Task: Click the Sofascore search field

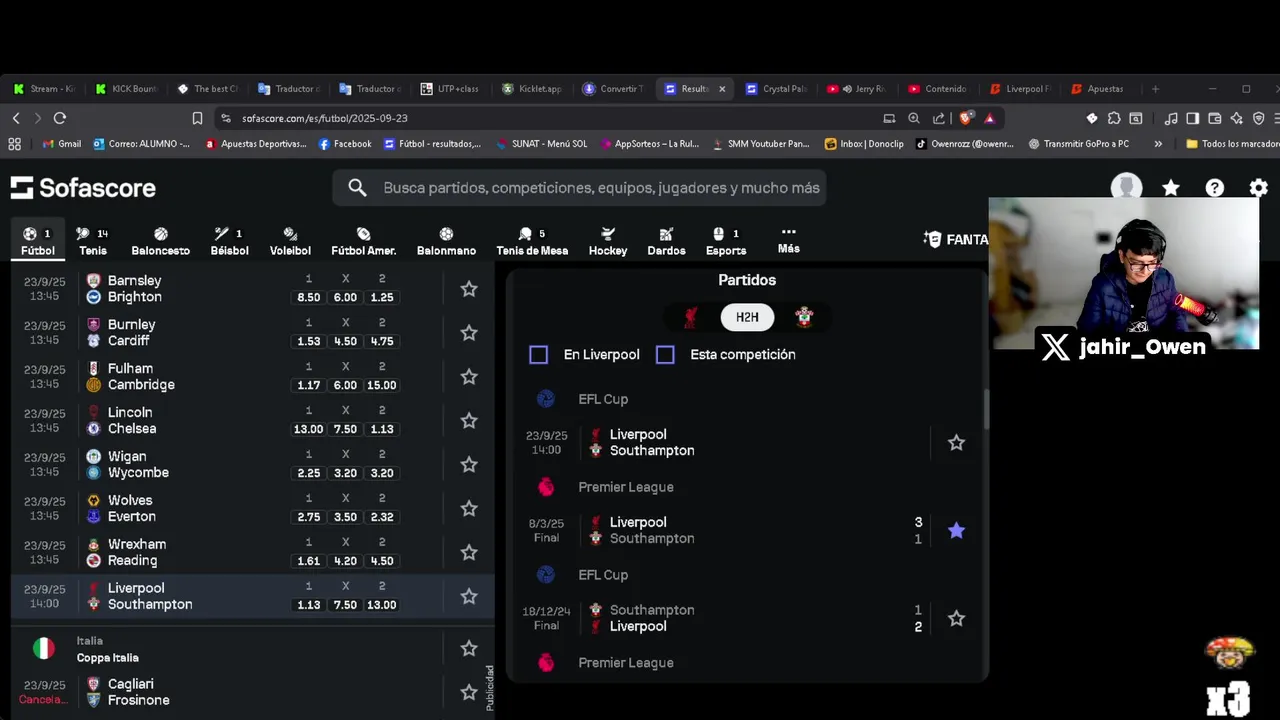Action: coord(579,187)
